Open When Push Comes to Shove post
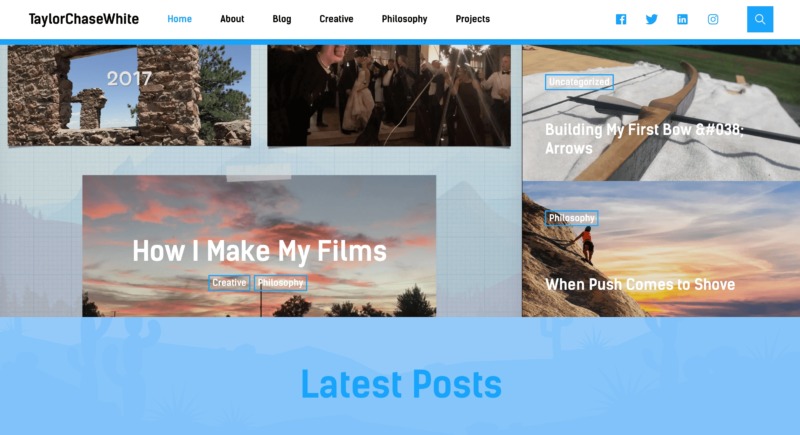 [x=640, y=284]
